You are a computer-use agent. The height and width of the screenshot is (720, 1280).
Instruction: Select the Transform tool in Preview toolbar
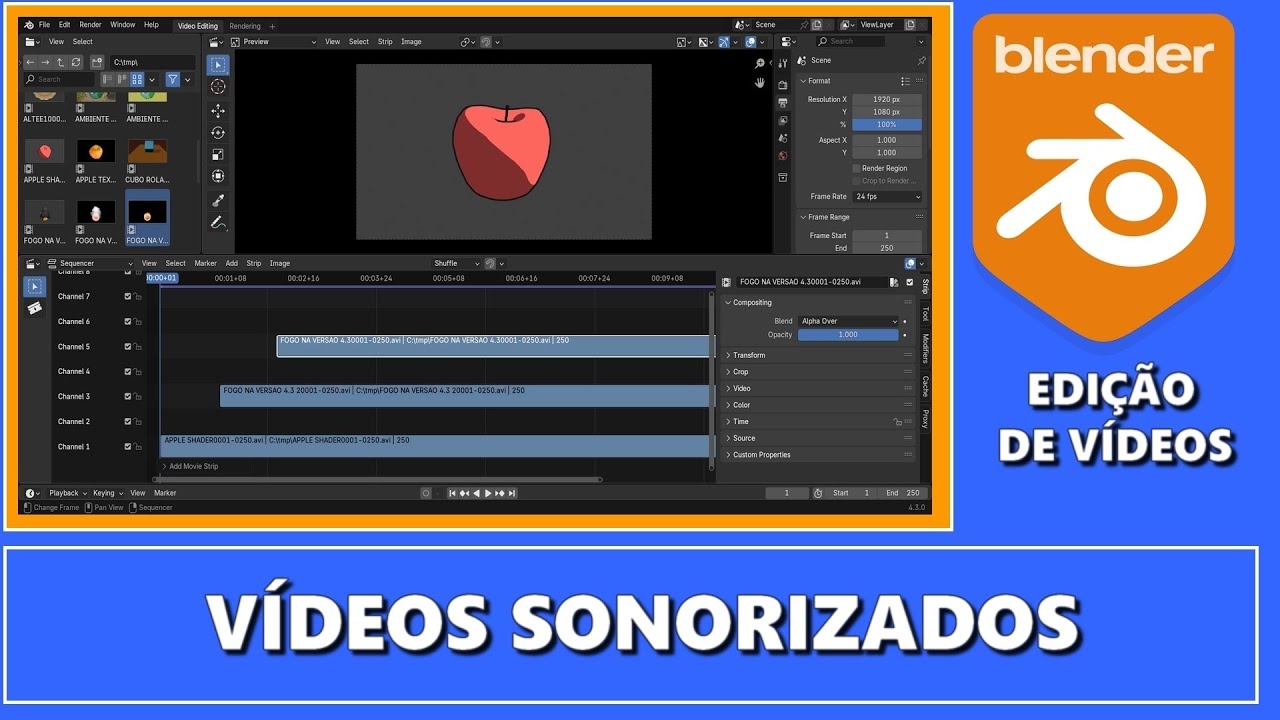point(218,176)
